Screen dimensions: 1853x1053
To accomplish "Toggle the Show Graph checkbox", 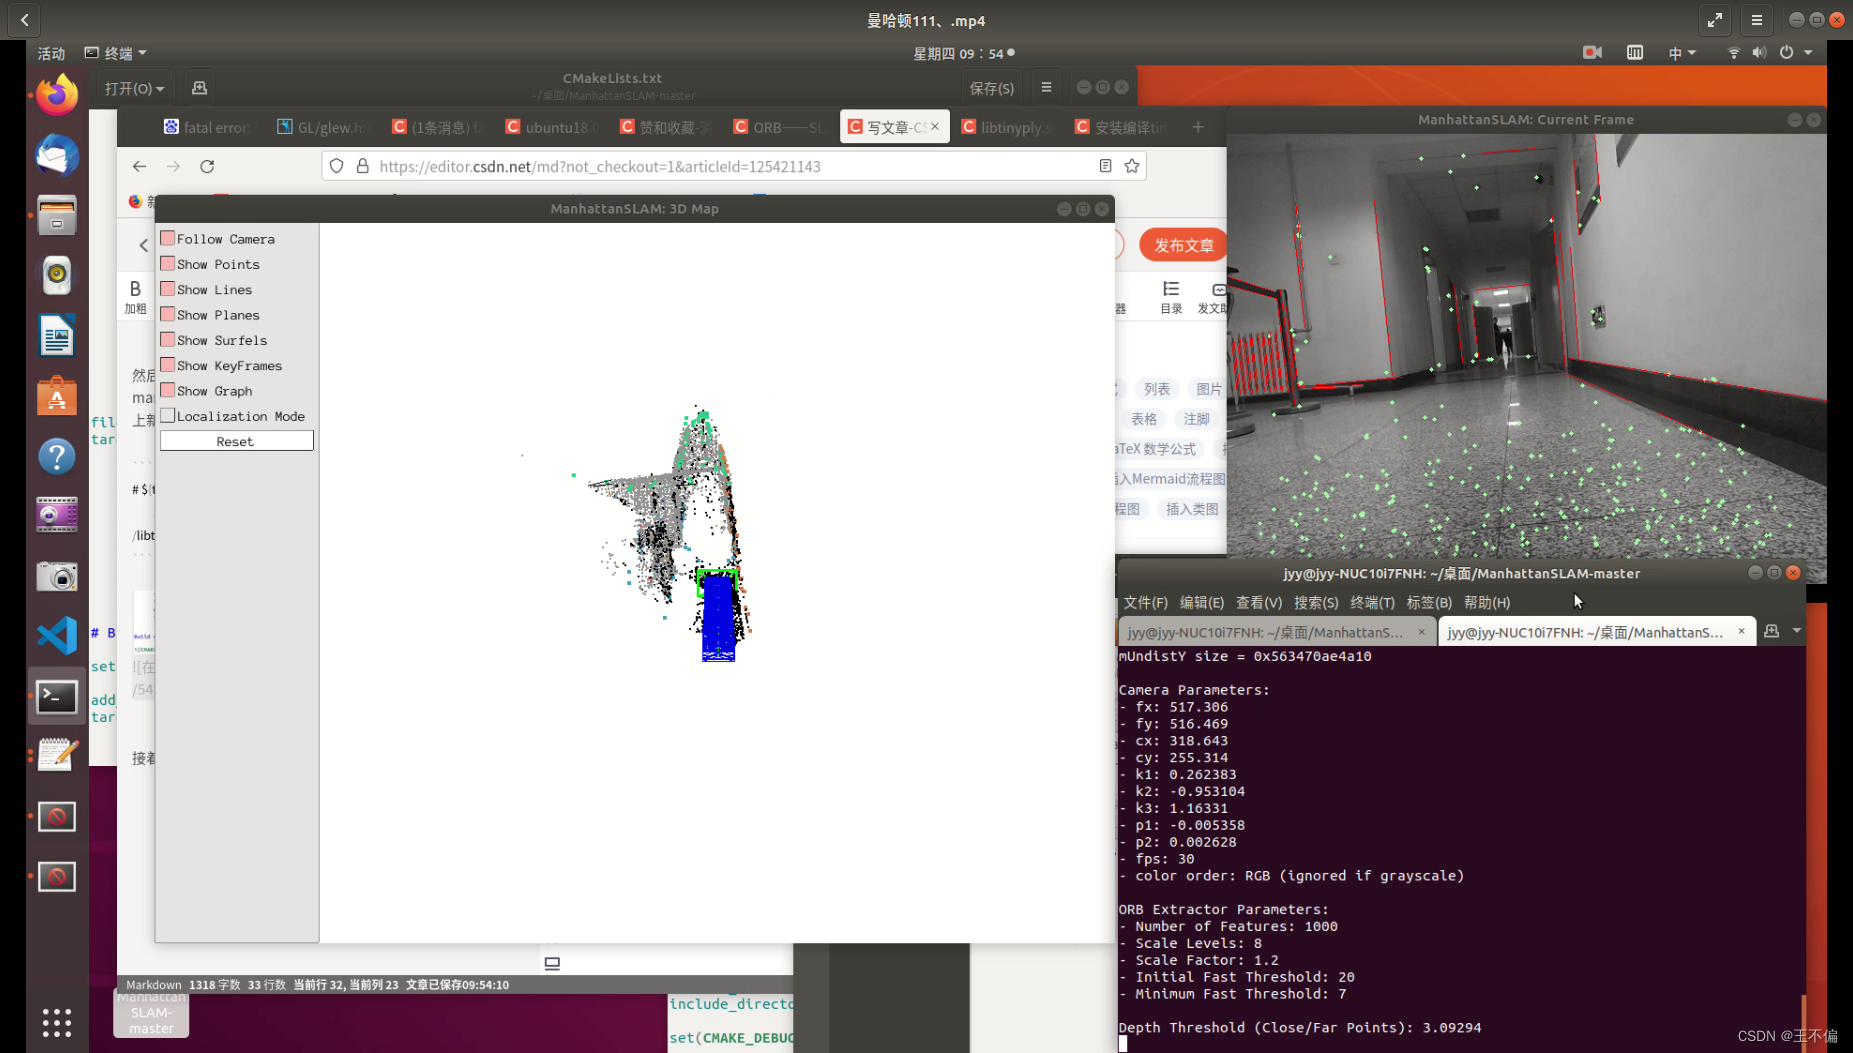I will 168,391.
